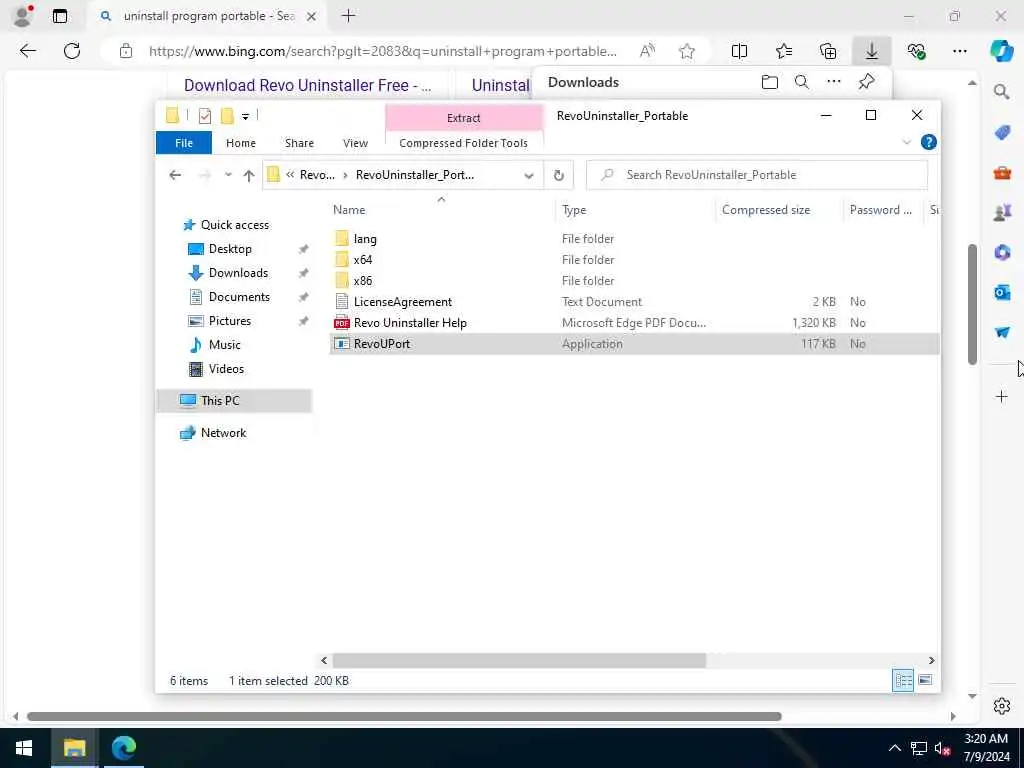The width and height of the screenshot is (1024, 768).
Task: Open Downloads in navigation pane
Action: pos(238,273)
